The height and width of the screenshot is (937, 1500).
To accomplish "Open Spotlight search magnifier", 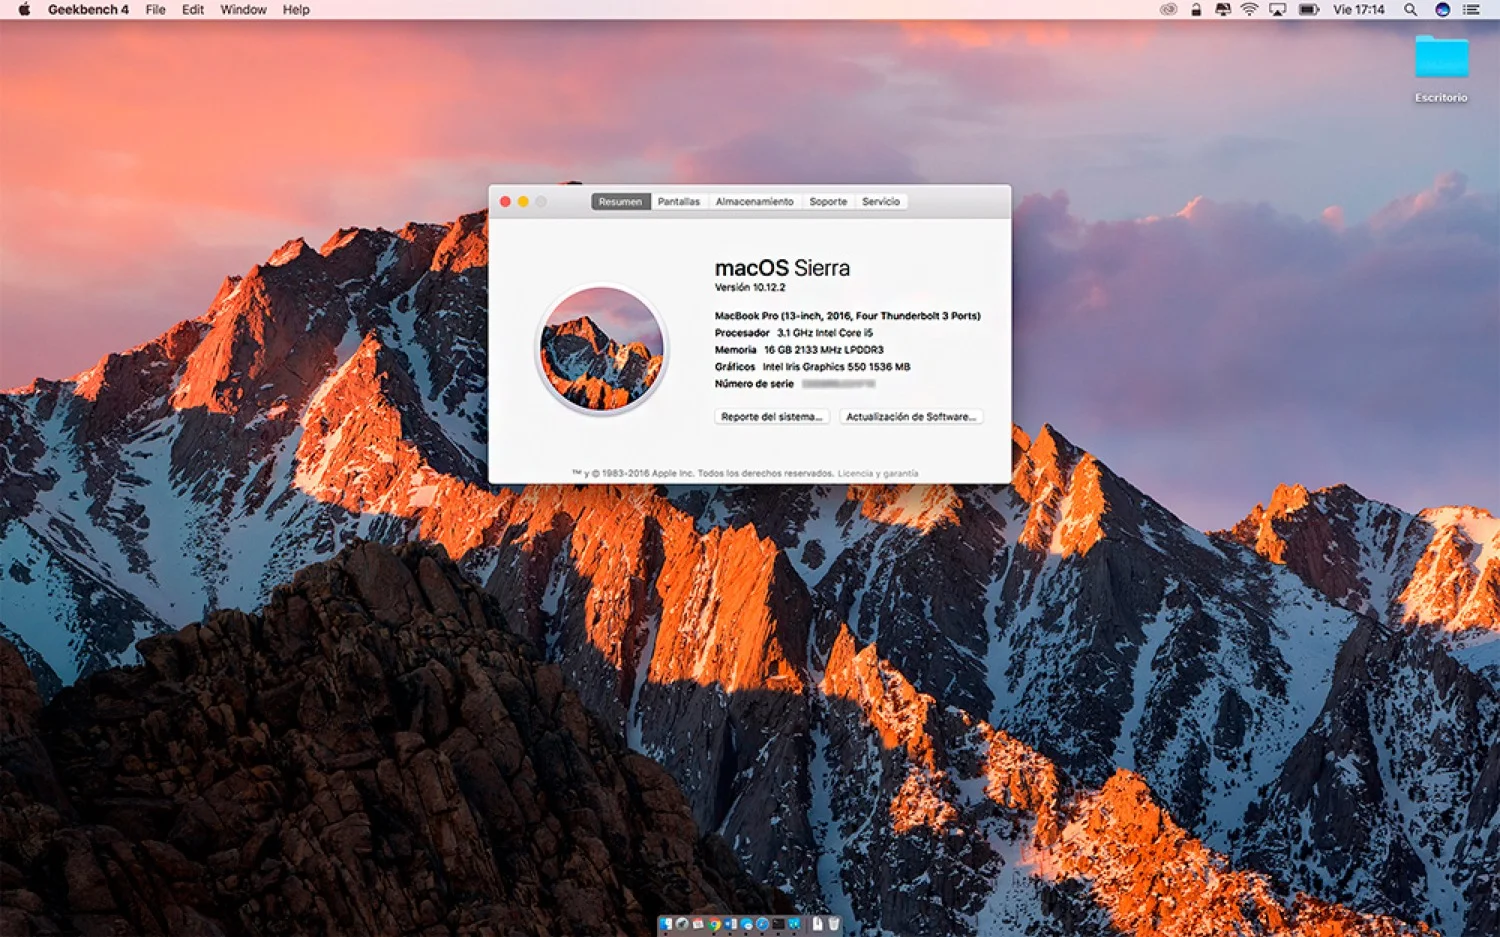I will pyautogui.click(x=1410, y=9).
